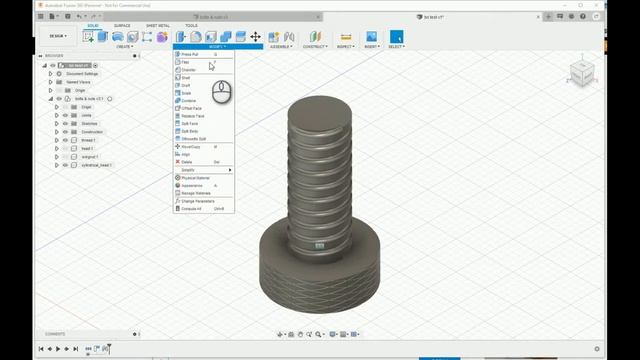Viewport: 640px width, 360px height.
Task: Choose Split Body from Modify menu
Action: (203, 131)
